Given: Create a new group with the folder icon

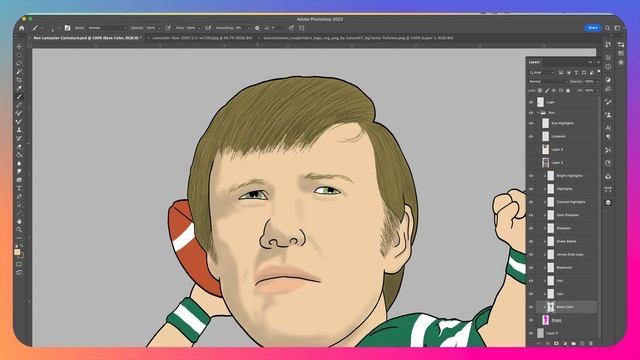Looking at the screenshot, I should point(573,344).
